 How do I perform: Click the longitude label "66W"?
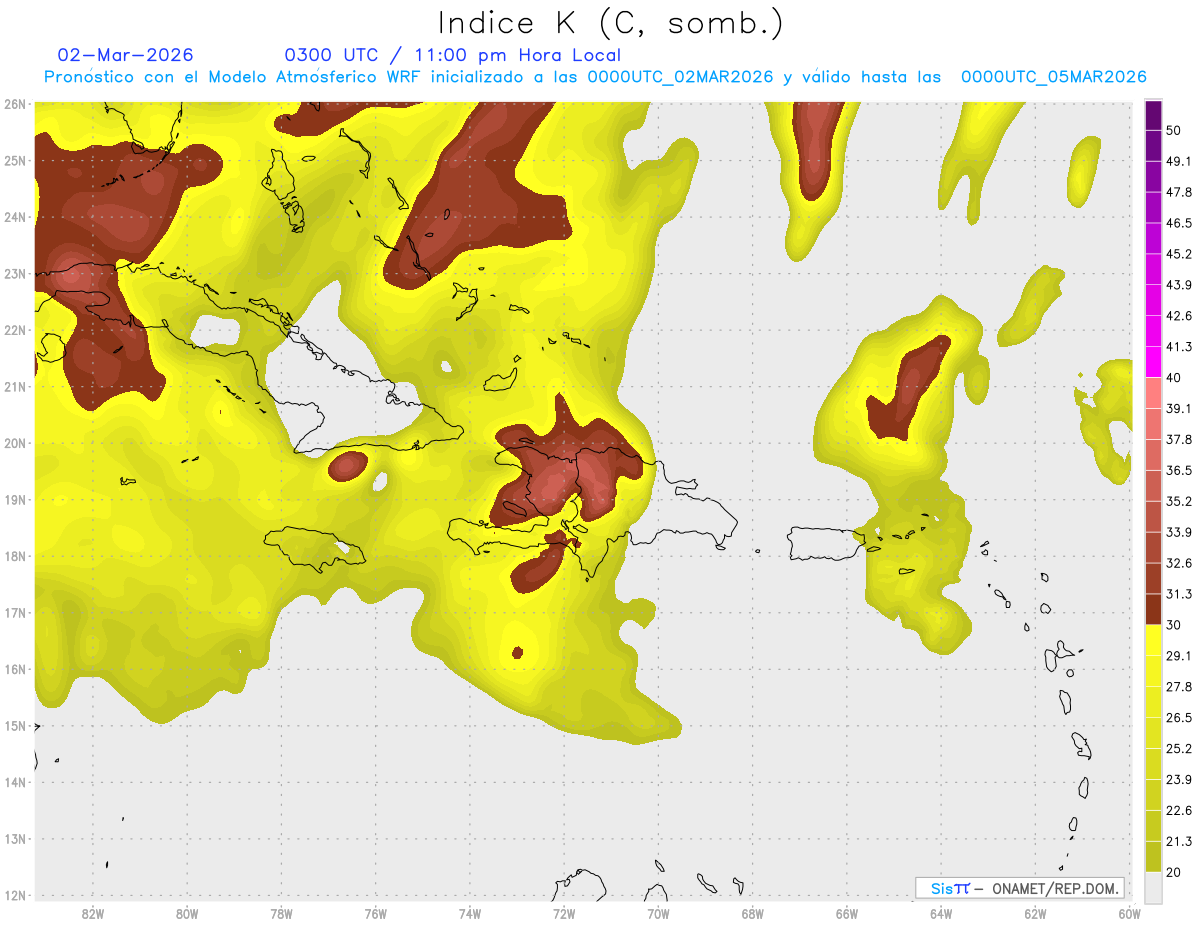coord(847,914)
